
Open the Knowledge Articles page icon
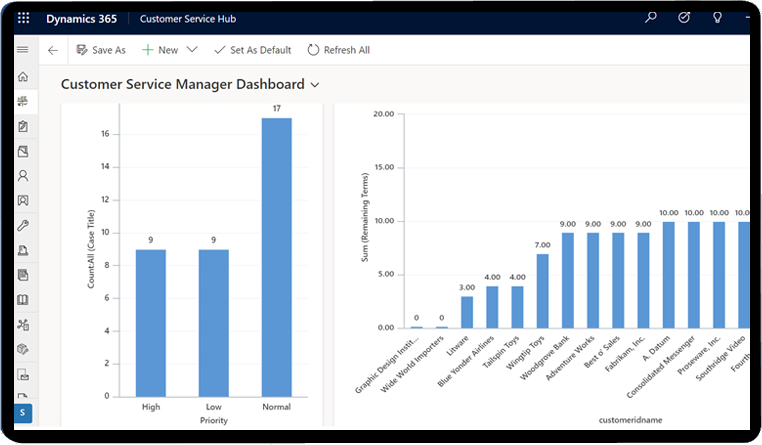point(23,275)
